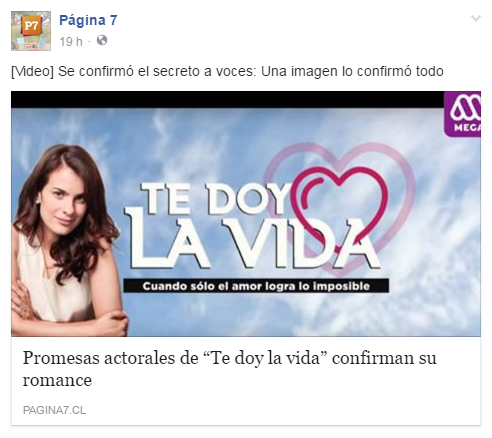Image resolution: width=492 pixels, height=438 pixels.
Task: Click the PAGINA7.CL source domain
Action: (54, 410)
